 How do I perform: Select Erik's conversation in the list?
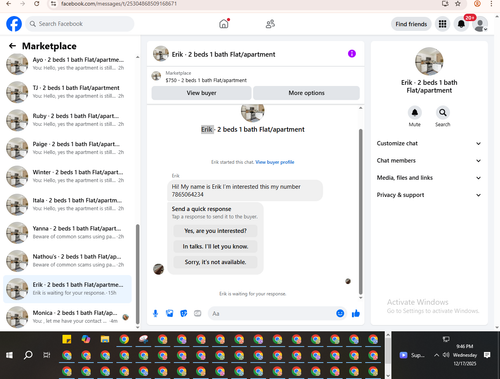point(67,289)
